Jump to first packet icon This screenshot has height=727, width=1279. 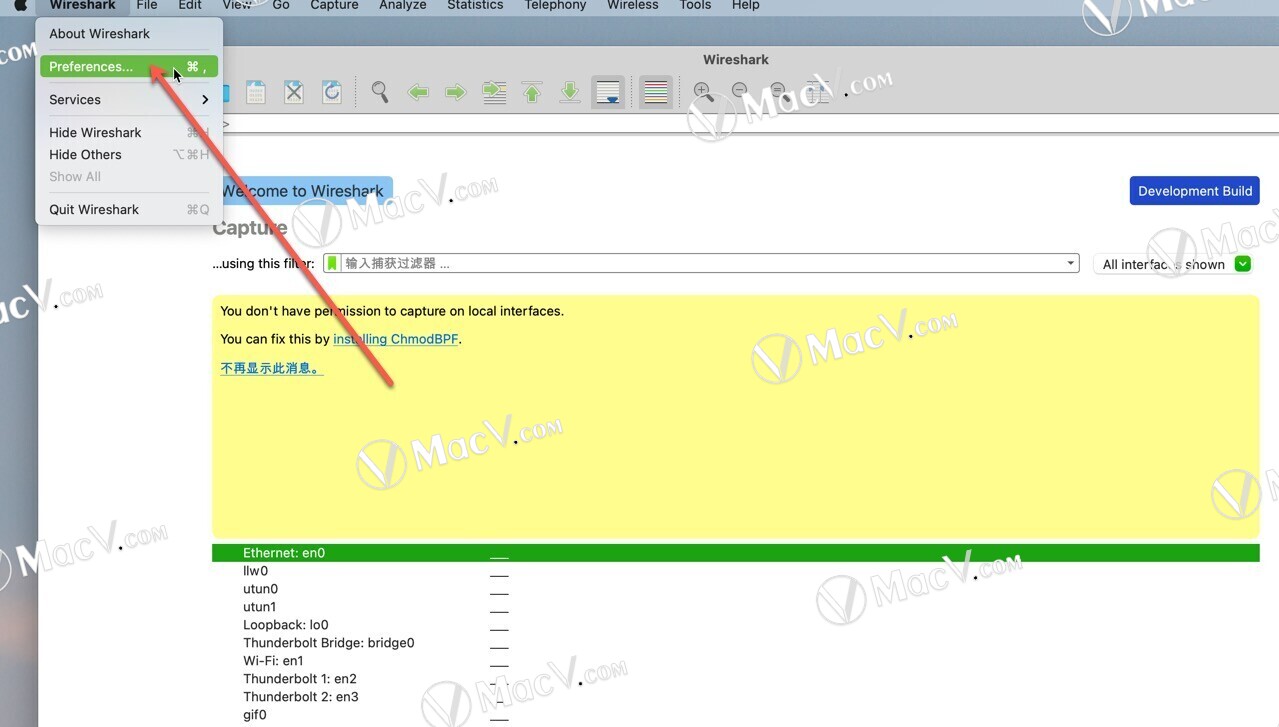point(532,93)
